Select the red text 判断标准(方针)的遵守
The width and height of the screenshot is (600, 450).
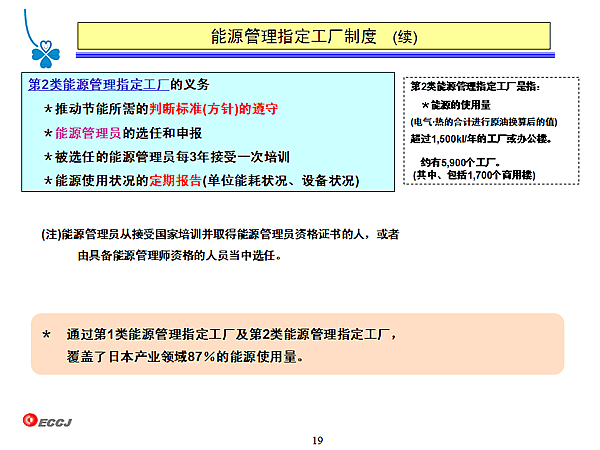click(214, 109)
